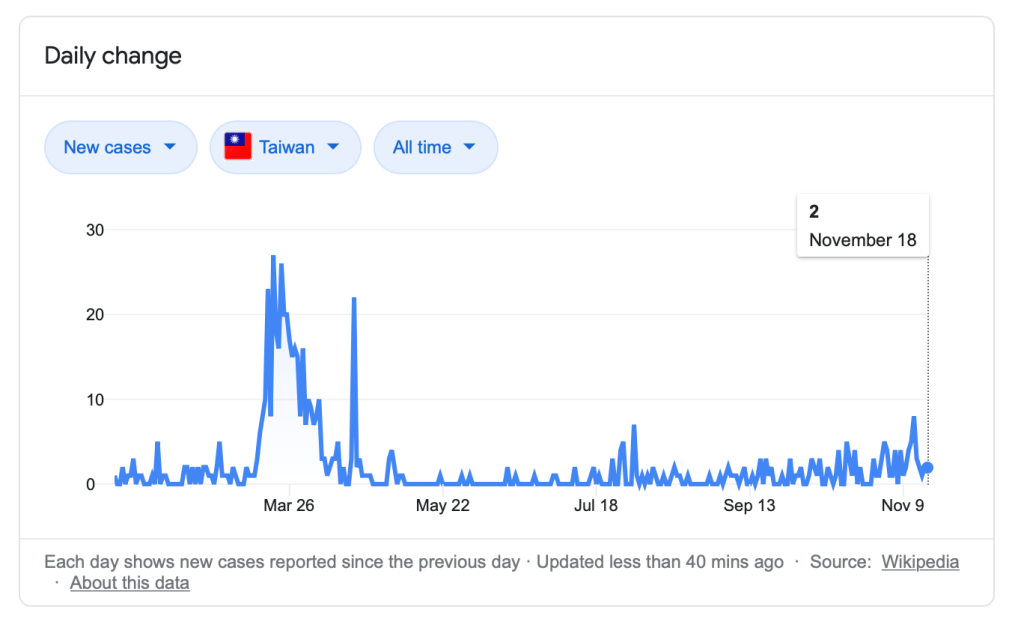This screenshot has width=1024, height=633.
Task: Click the Taiwan flag icon
Action: (x=237, y=147)
